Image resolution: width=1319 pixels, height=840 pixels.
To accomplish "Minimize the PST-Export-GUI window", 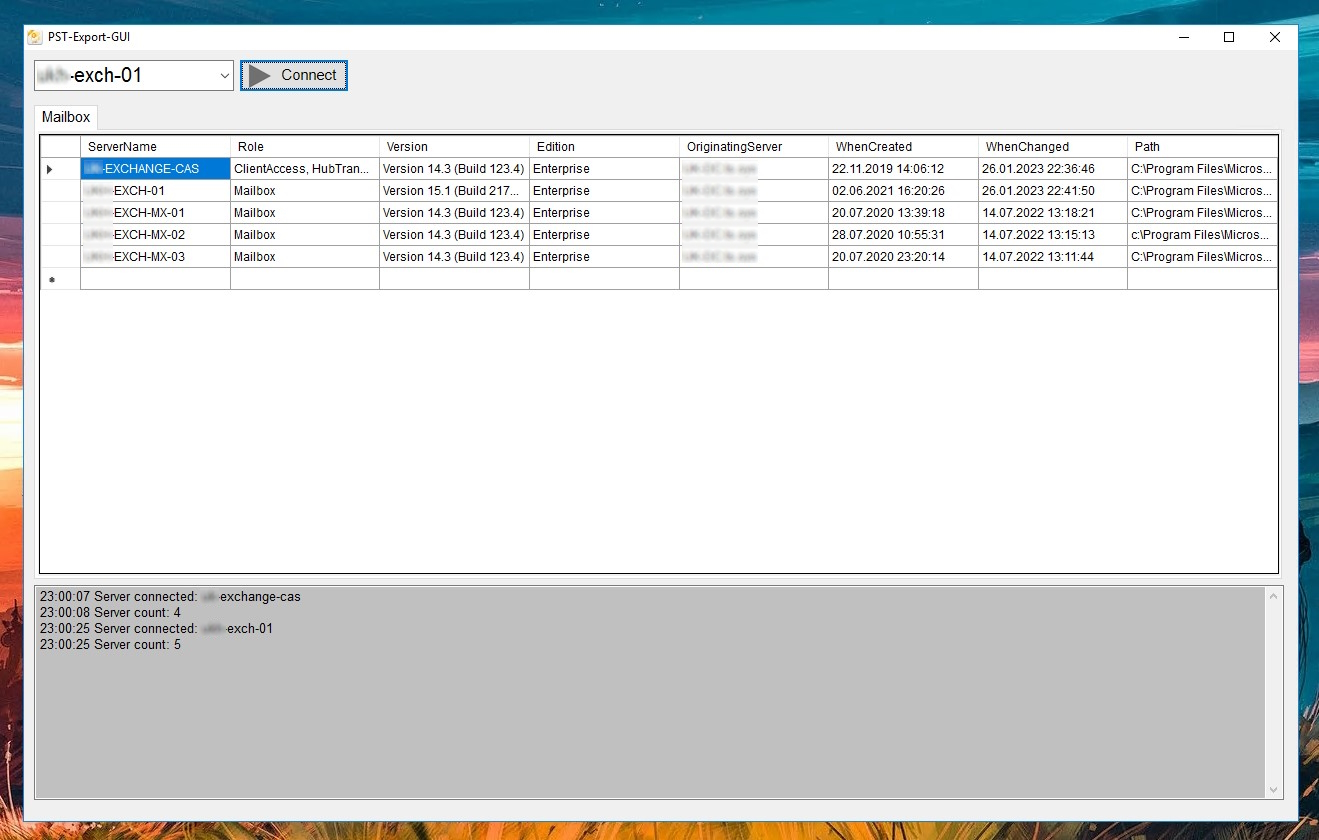I will pyautogui.click(x=1184, y=37).
